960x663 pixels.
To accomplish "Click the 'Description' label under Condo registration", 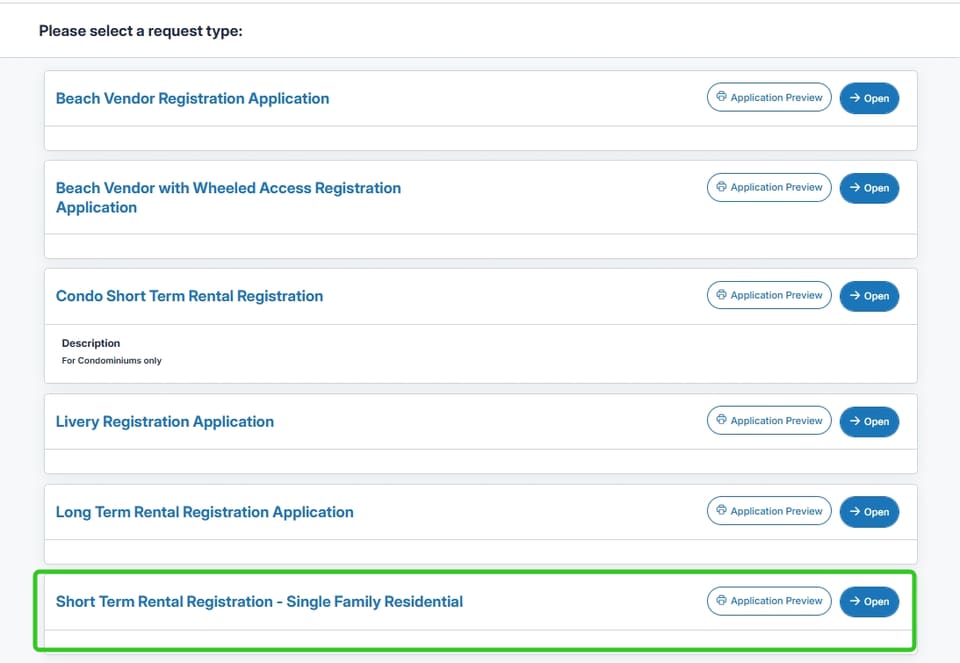I will (91, 343).
